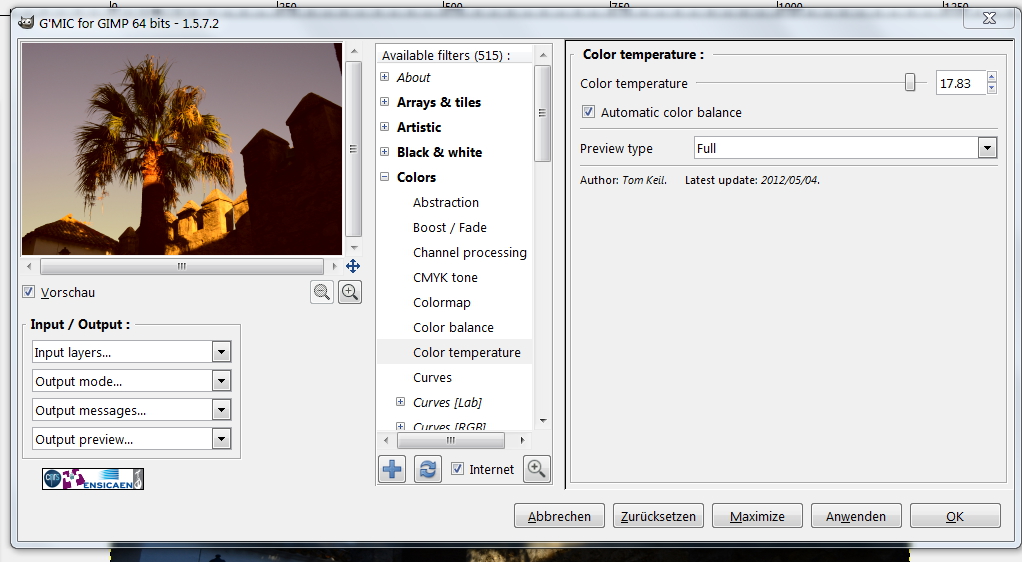Image resolution: width=1022 pixels, height=562 pixels.
Task: Click the color temperature value field
Action: pos(959,84)
